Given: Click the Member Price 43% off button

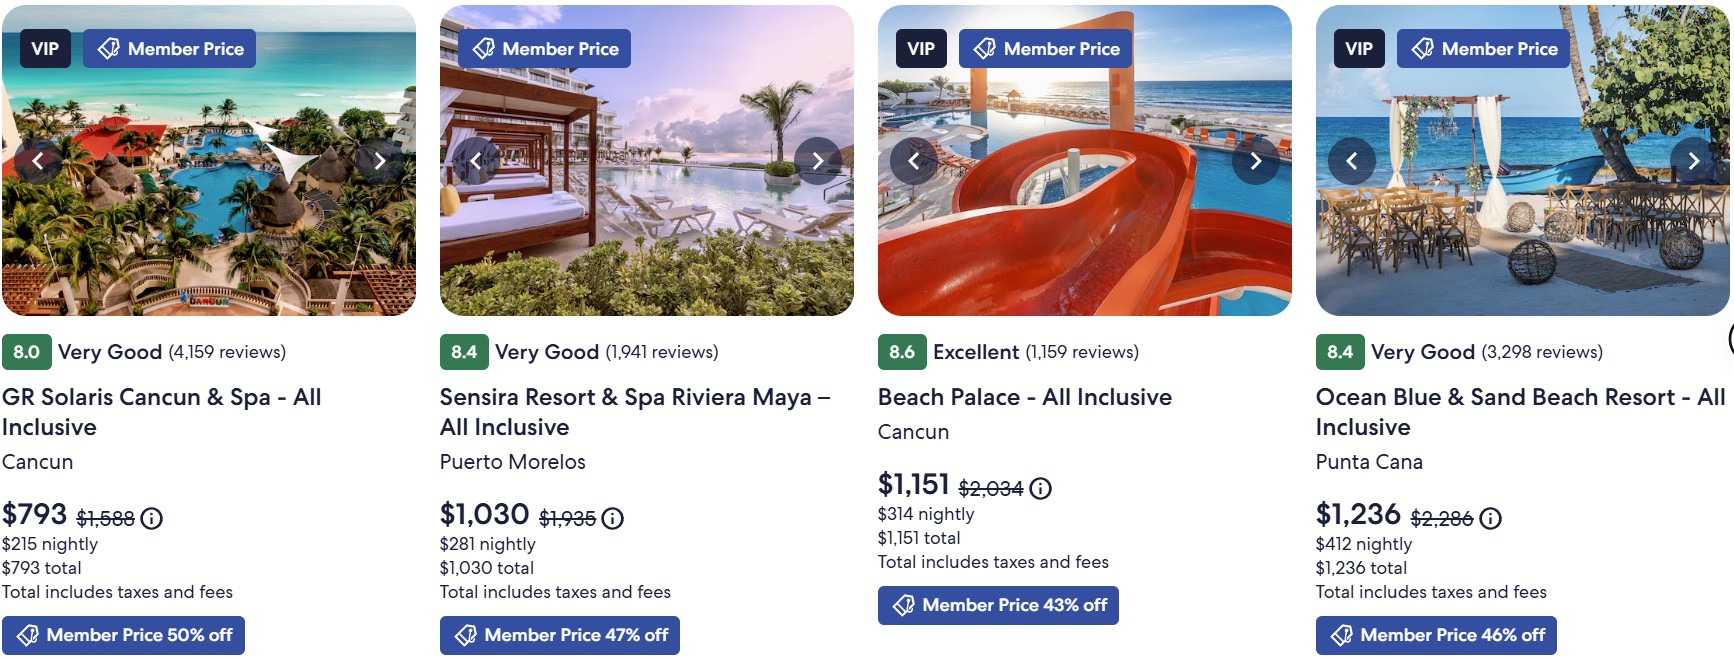Looking at the screenshot, I should 997,604.
